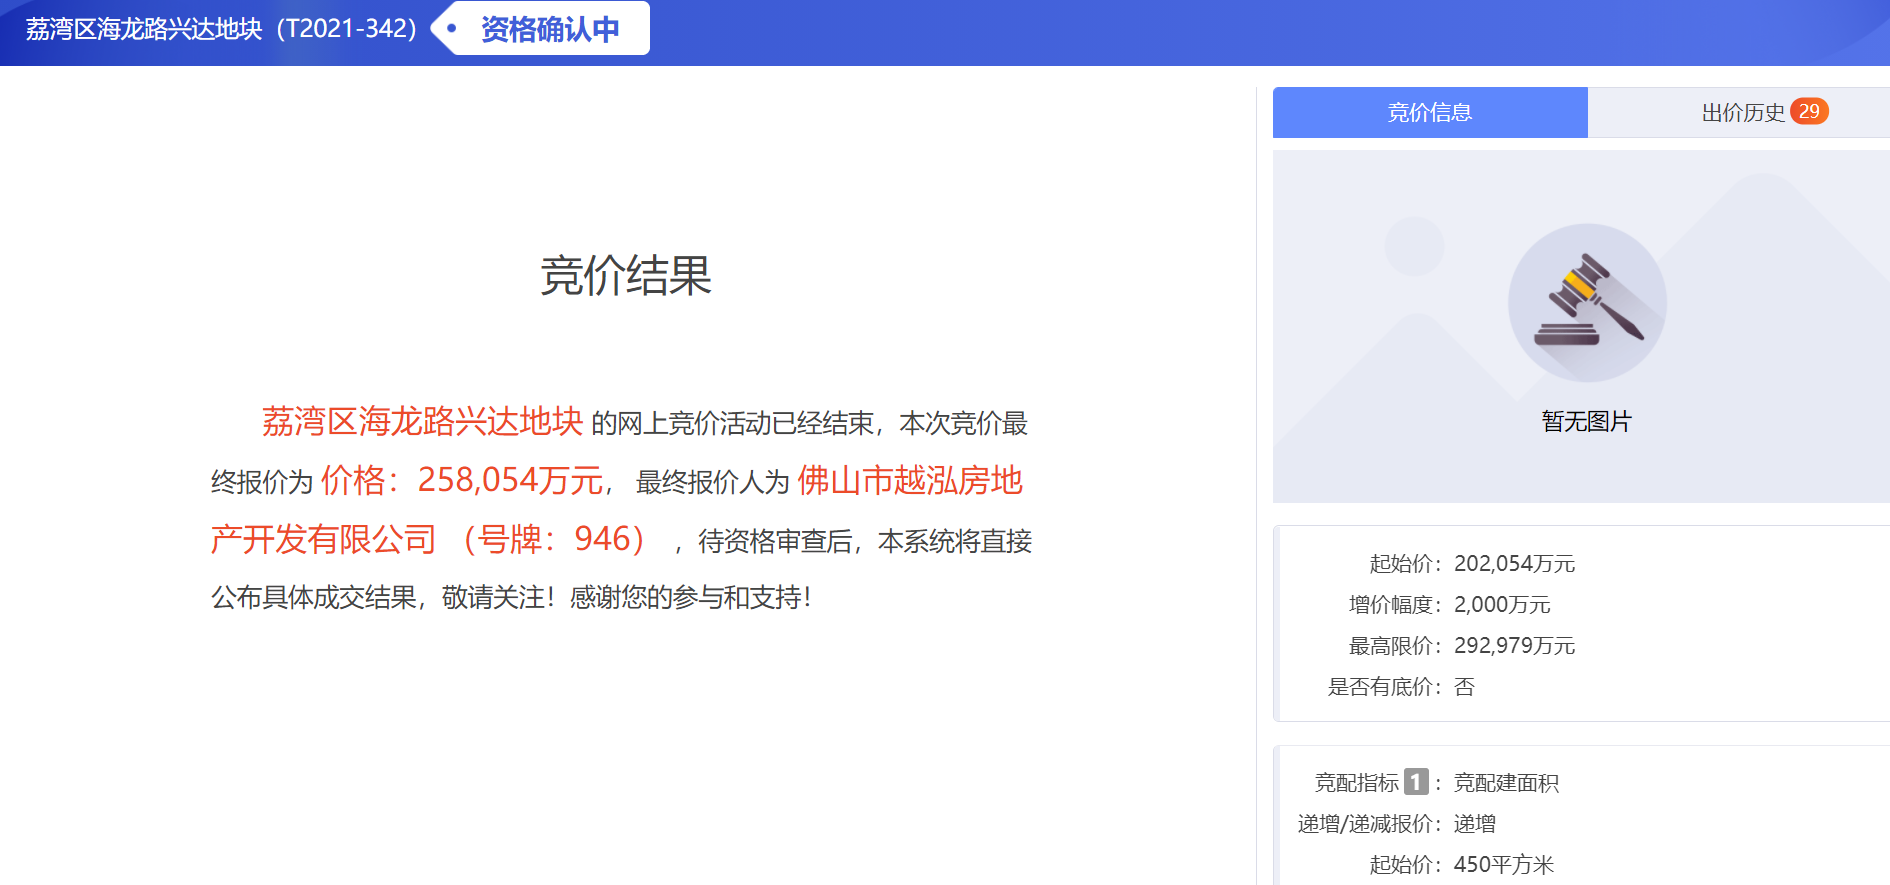Click the 450平方米 starting area value

point(1503,865)
